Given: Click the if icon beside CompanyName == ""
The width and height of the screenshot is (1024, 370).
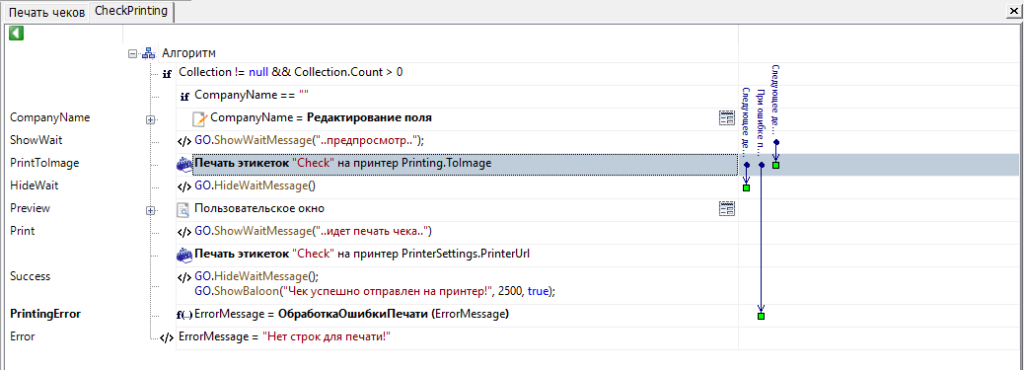Looking at the screenshot, I should pos(184,97).
